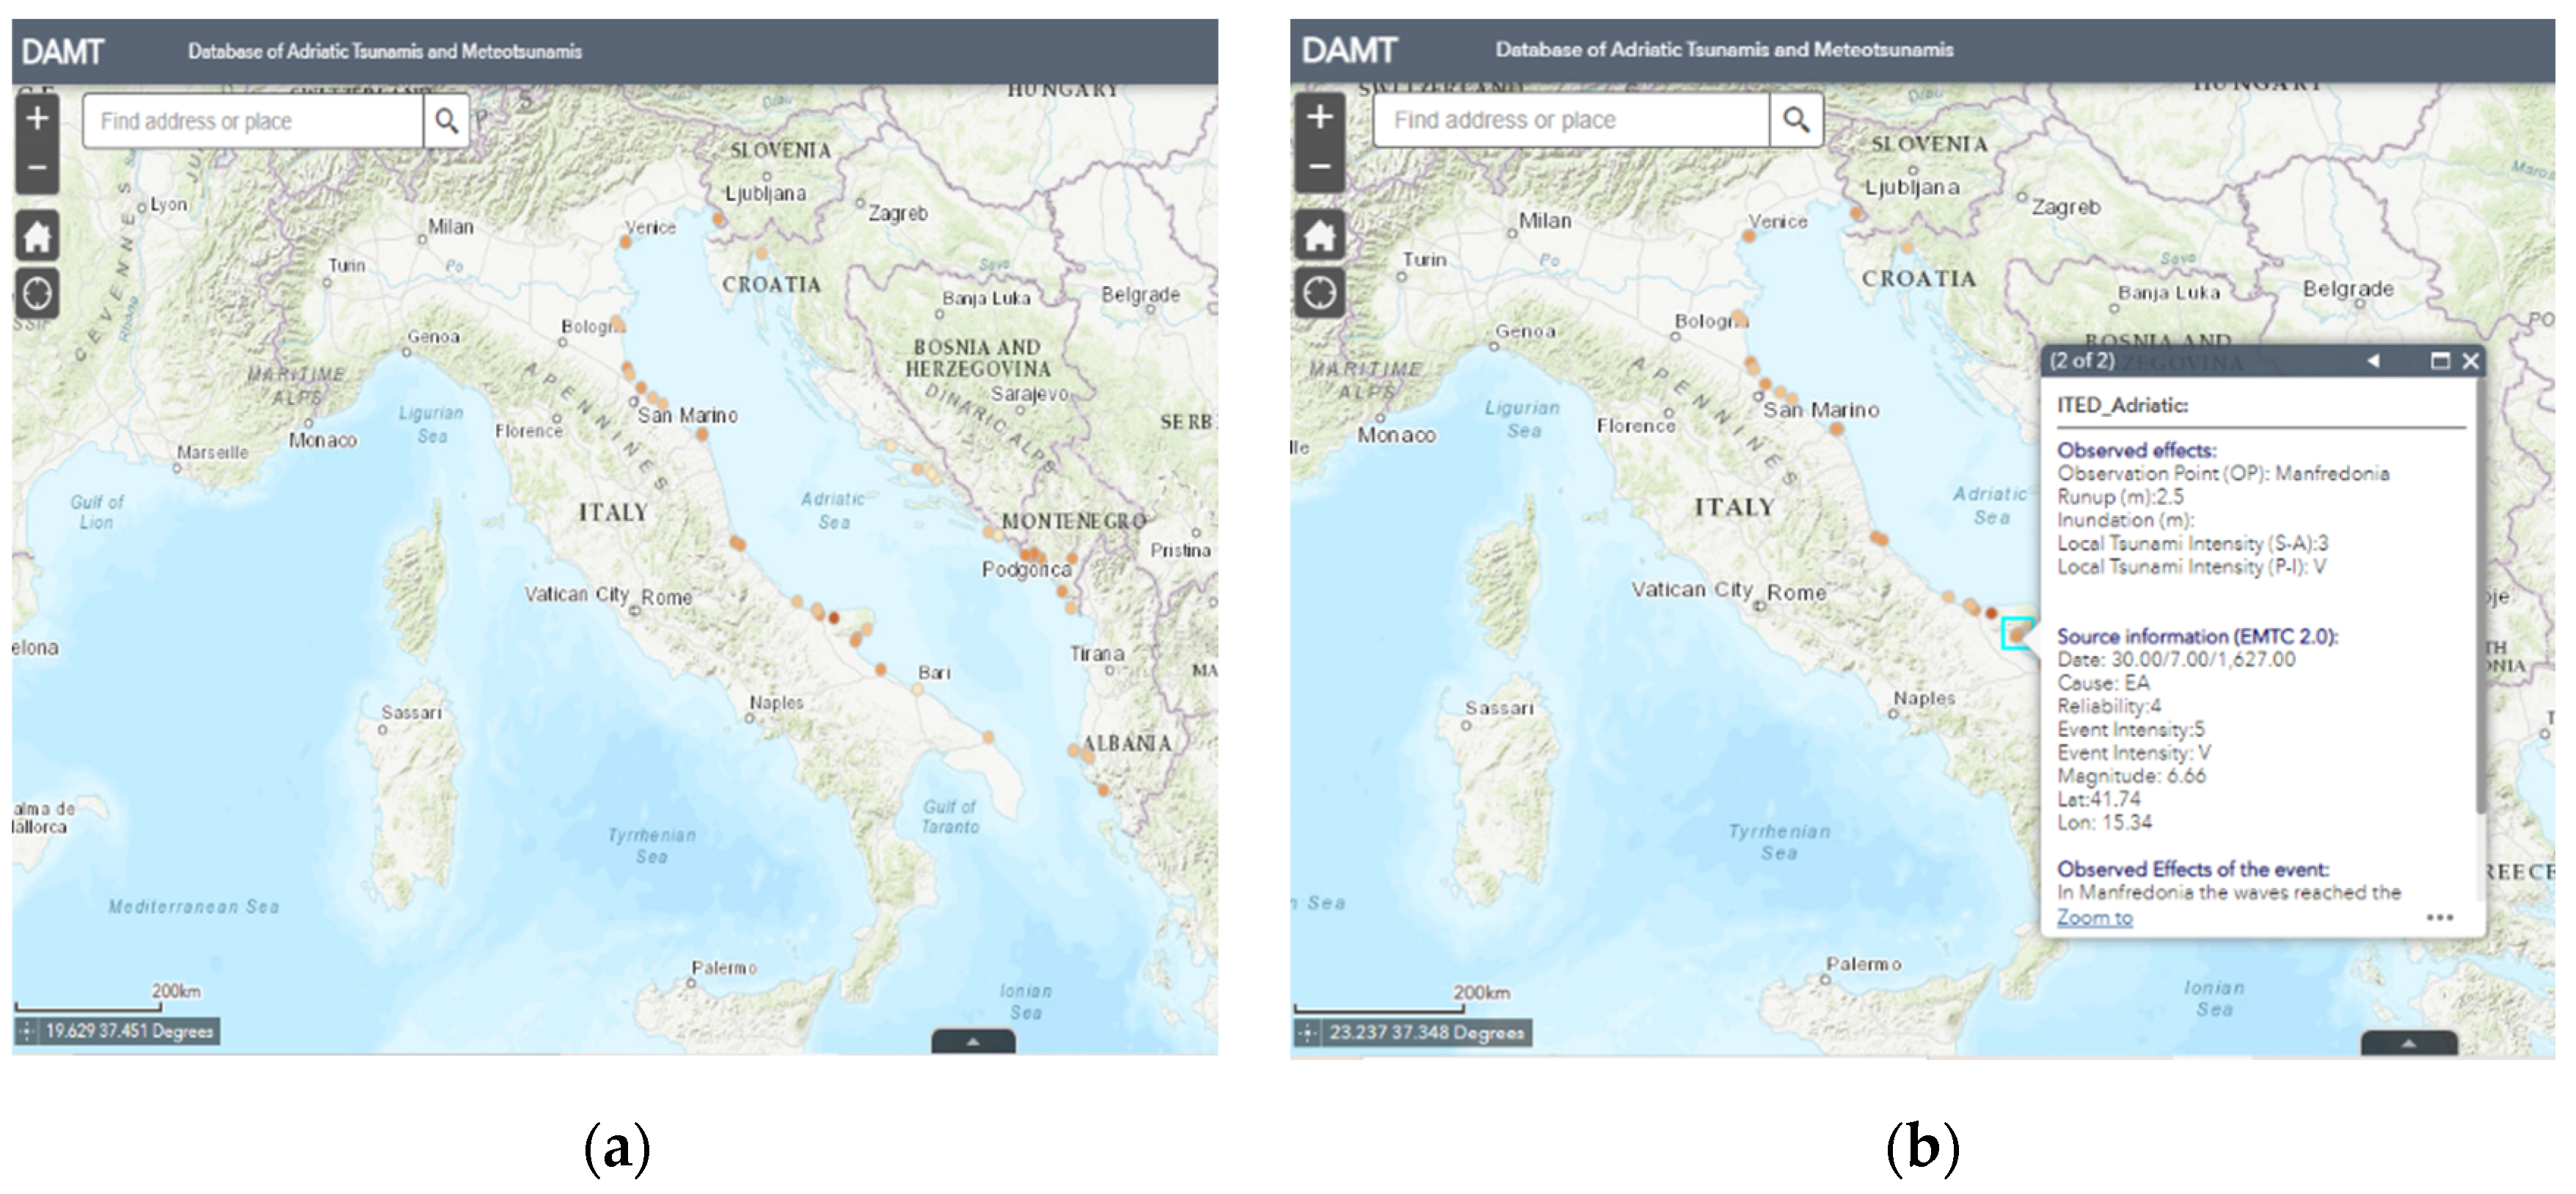Image resolution: width=2576 pixels, height=1194 pixels.
Task: Click the dark red point near Manfredonia on left map
Action: click(x=833, y=618)
